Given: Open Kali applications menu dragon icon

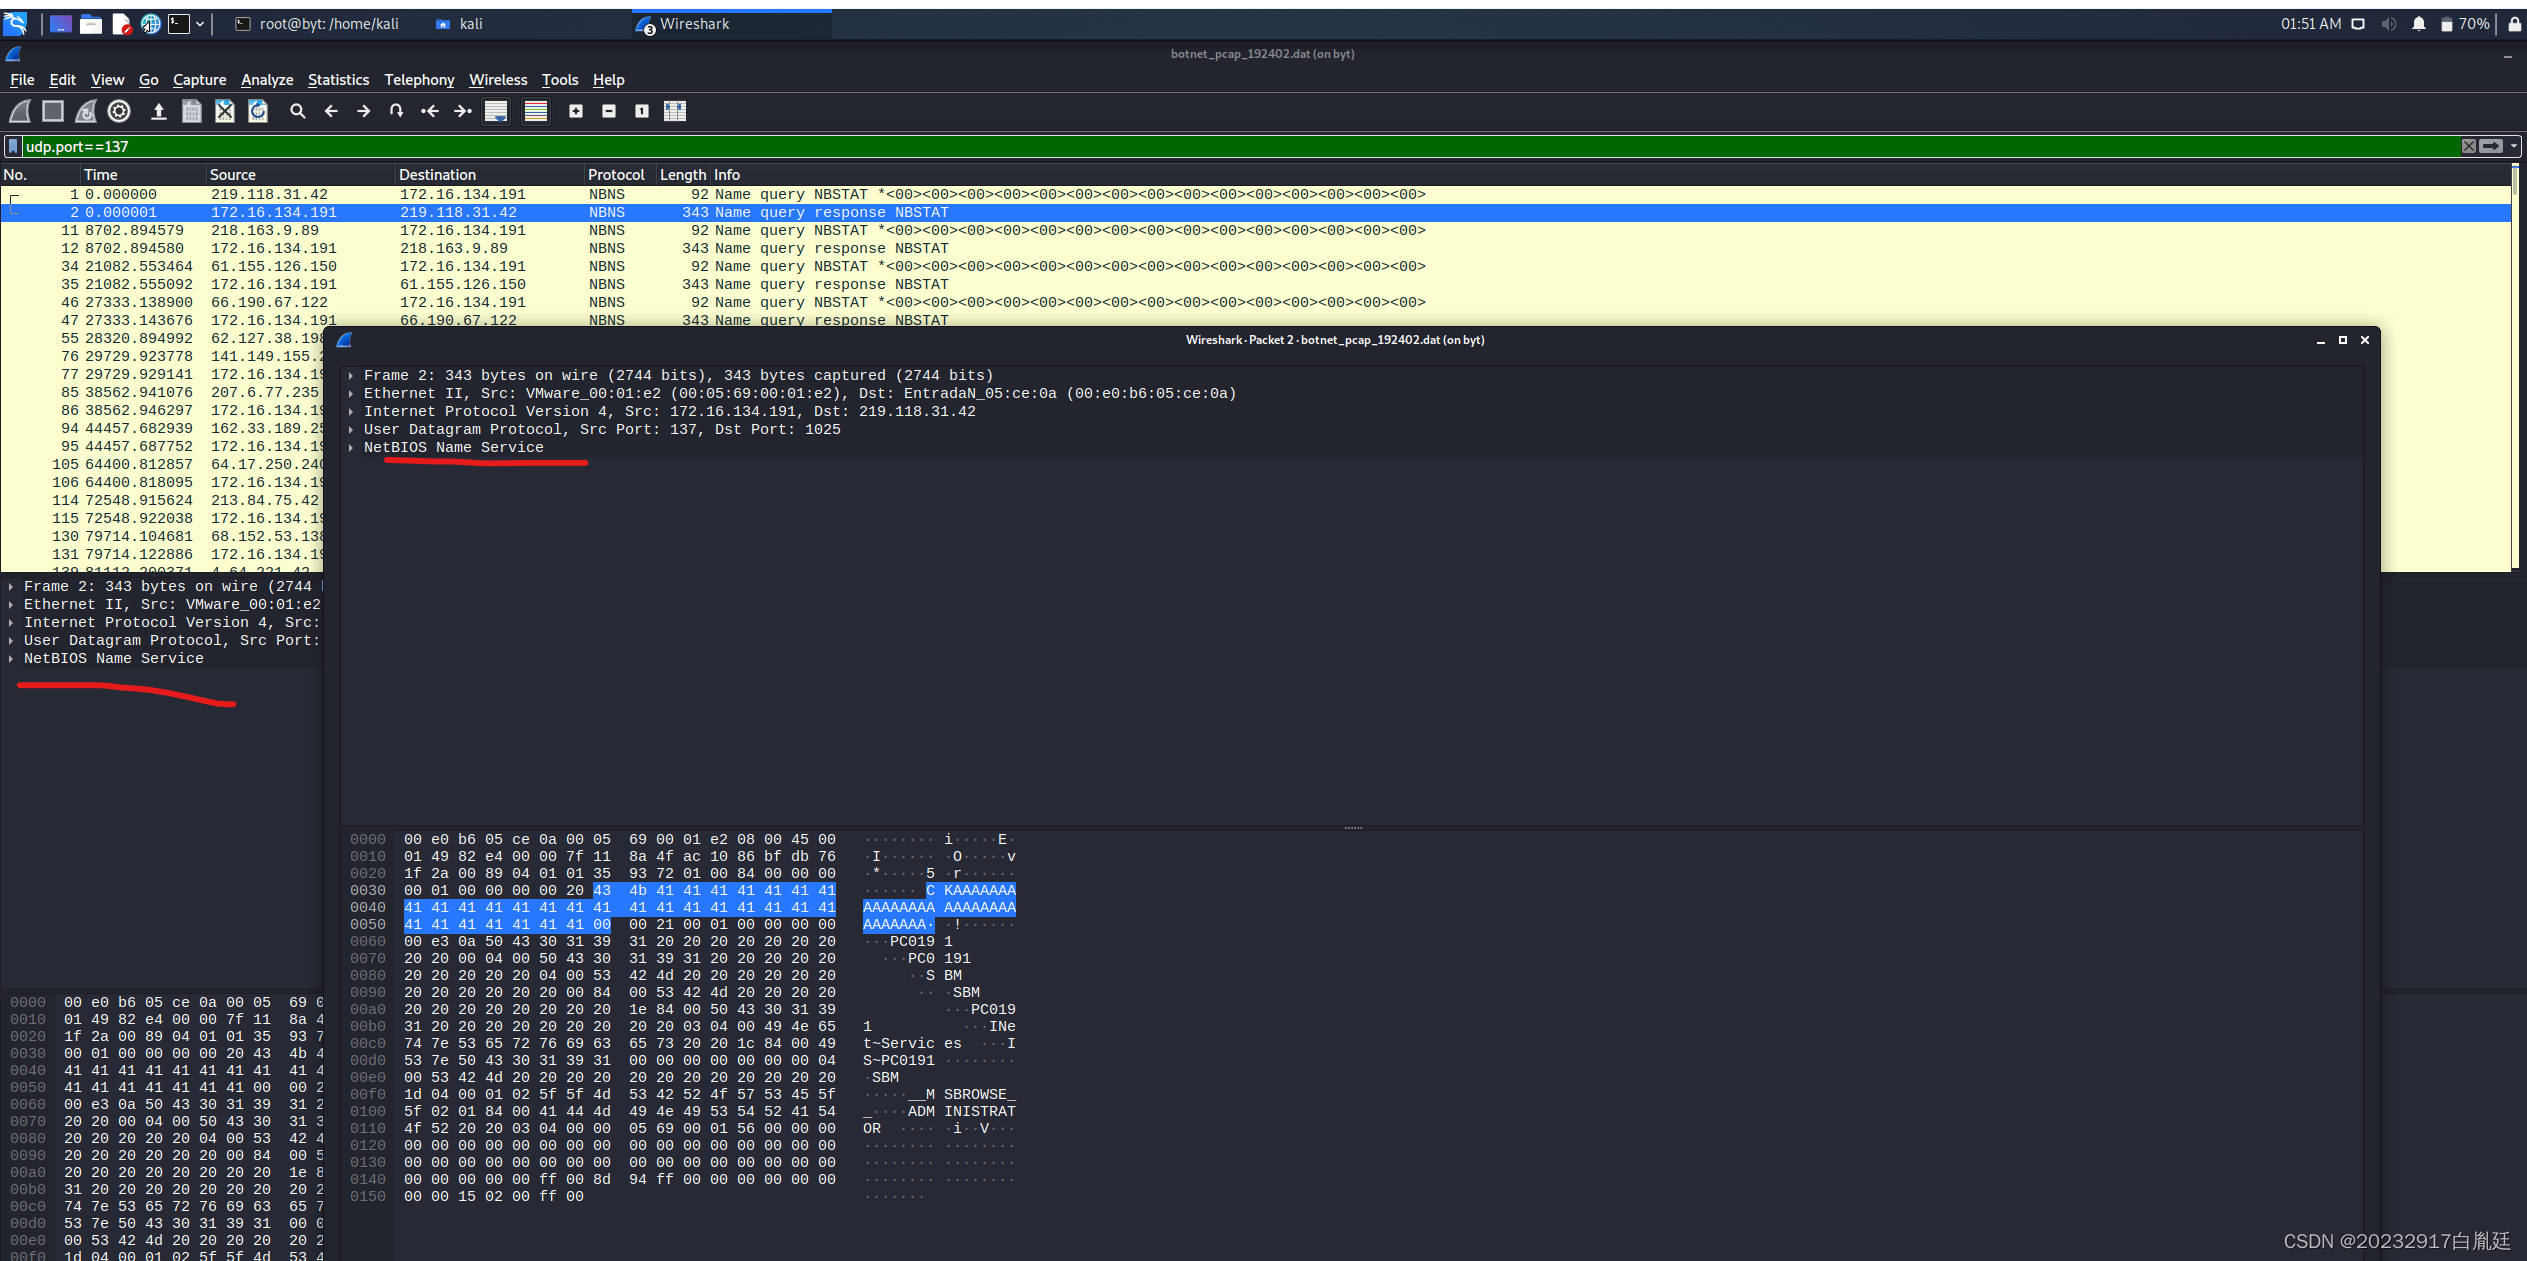Looking at the screenshot, I should pyautogui.click(x=15, y=24).
